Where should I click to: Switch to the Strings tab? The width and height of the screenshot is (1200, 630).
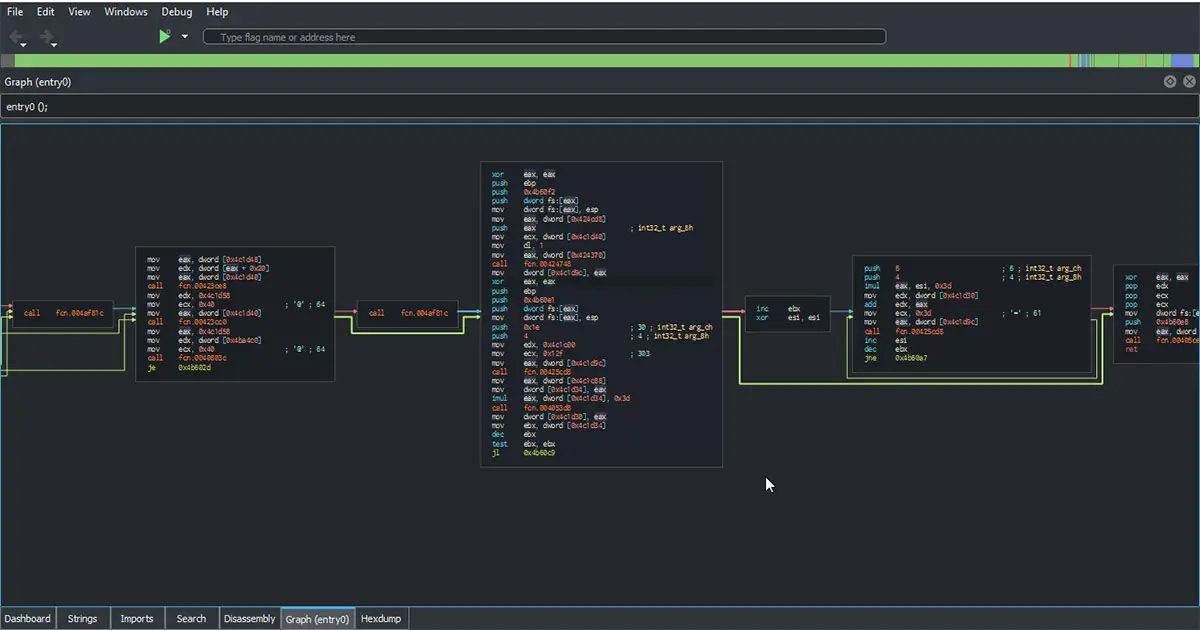click(x=82, y=618)
